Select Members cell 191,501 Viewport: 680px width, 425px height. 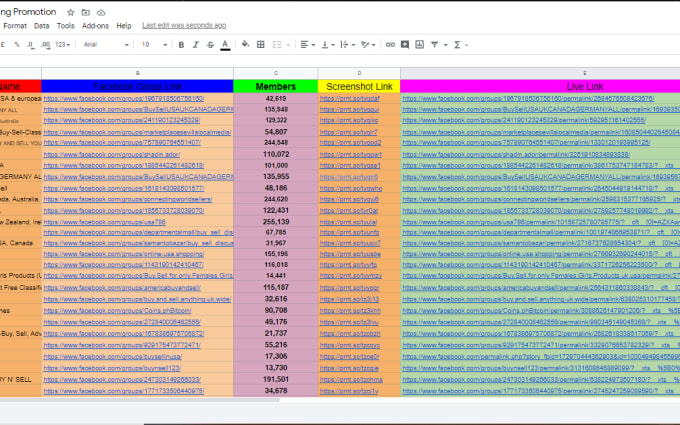[276, 379]
